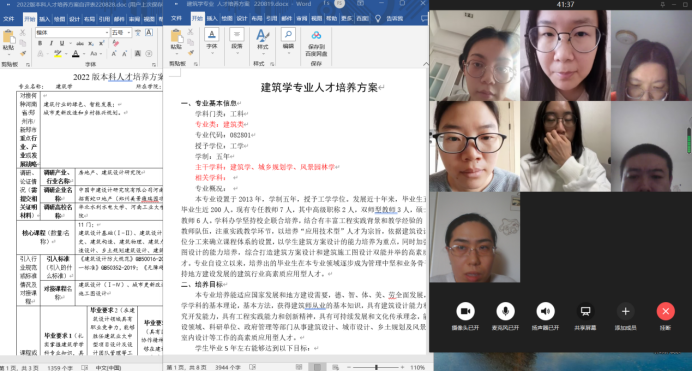Click the zoom slider in right window status bar

tap(376, 367)
